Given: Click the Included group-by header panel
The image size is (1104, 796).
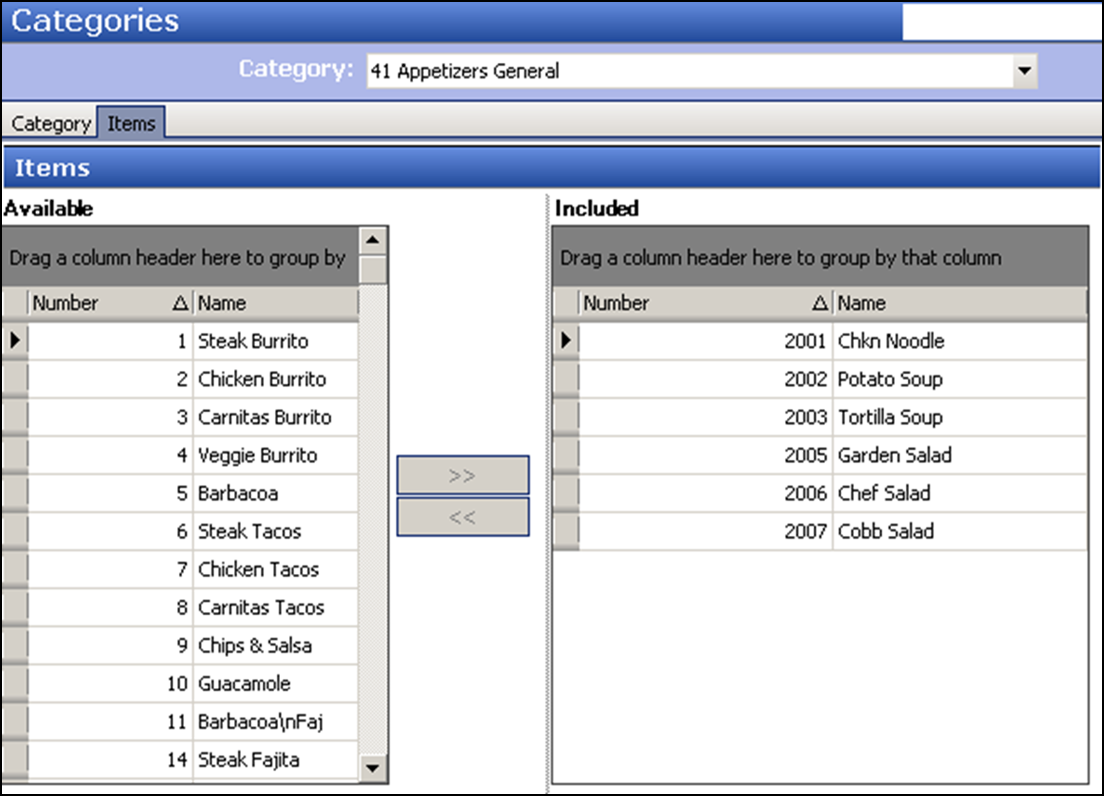Looking at the screenshot, I should pyautogui.click(x=820, y=258).
